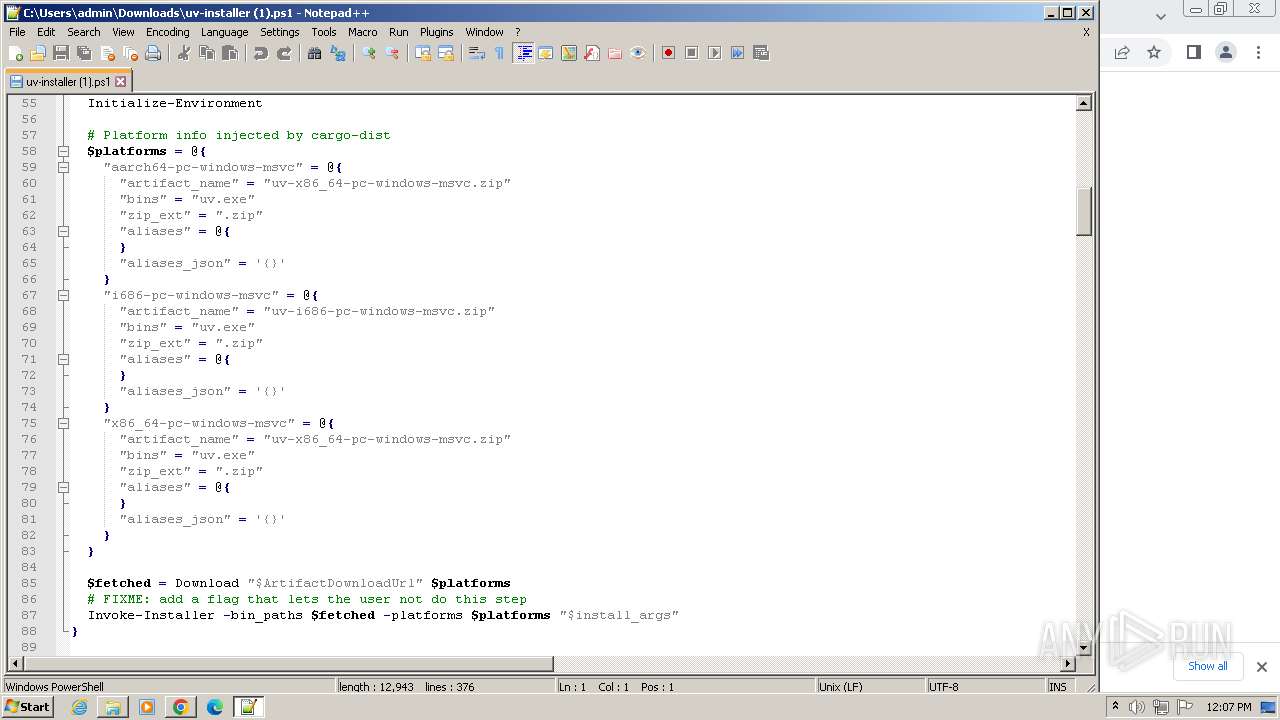Collapse aliases fold marker at line 71
Viewport: 1280px width, 720px height.
click(x=63, y=359)
